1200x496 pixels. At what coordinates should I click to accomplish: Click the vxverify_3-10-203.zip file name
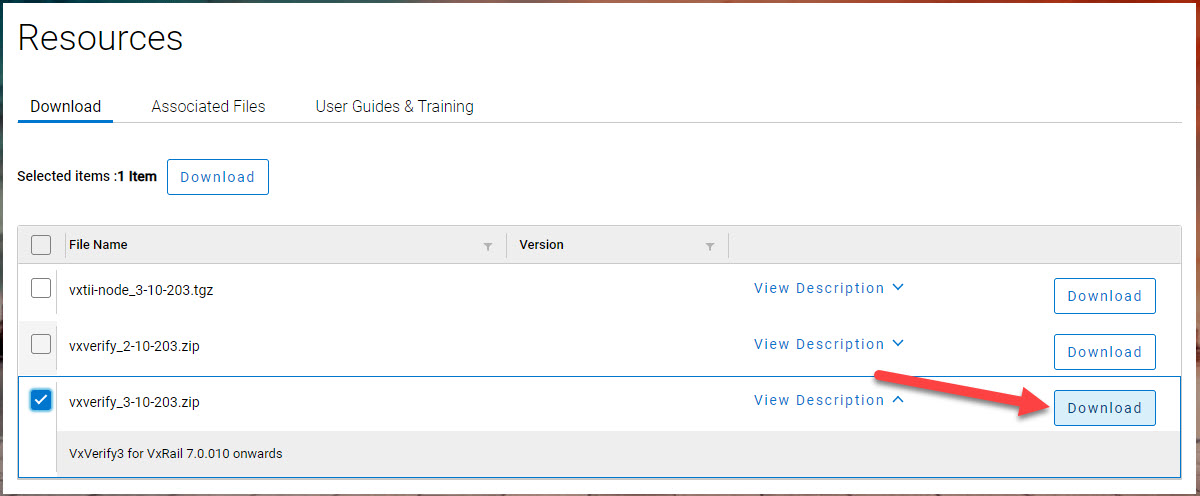coord(134,402)
